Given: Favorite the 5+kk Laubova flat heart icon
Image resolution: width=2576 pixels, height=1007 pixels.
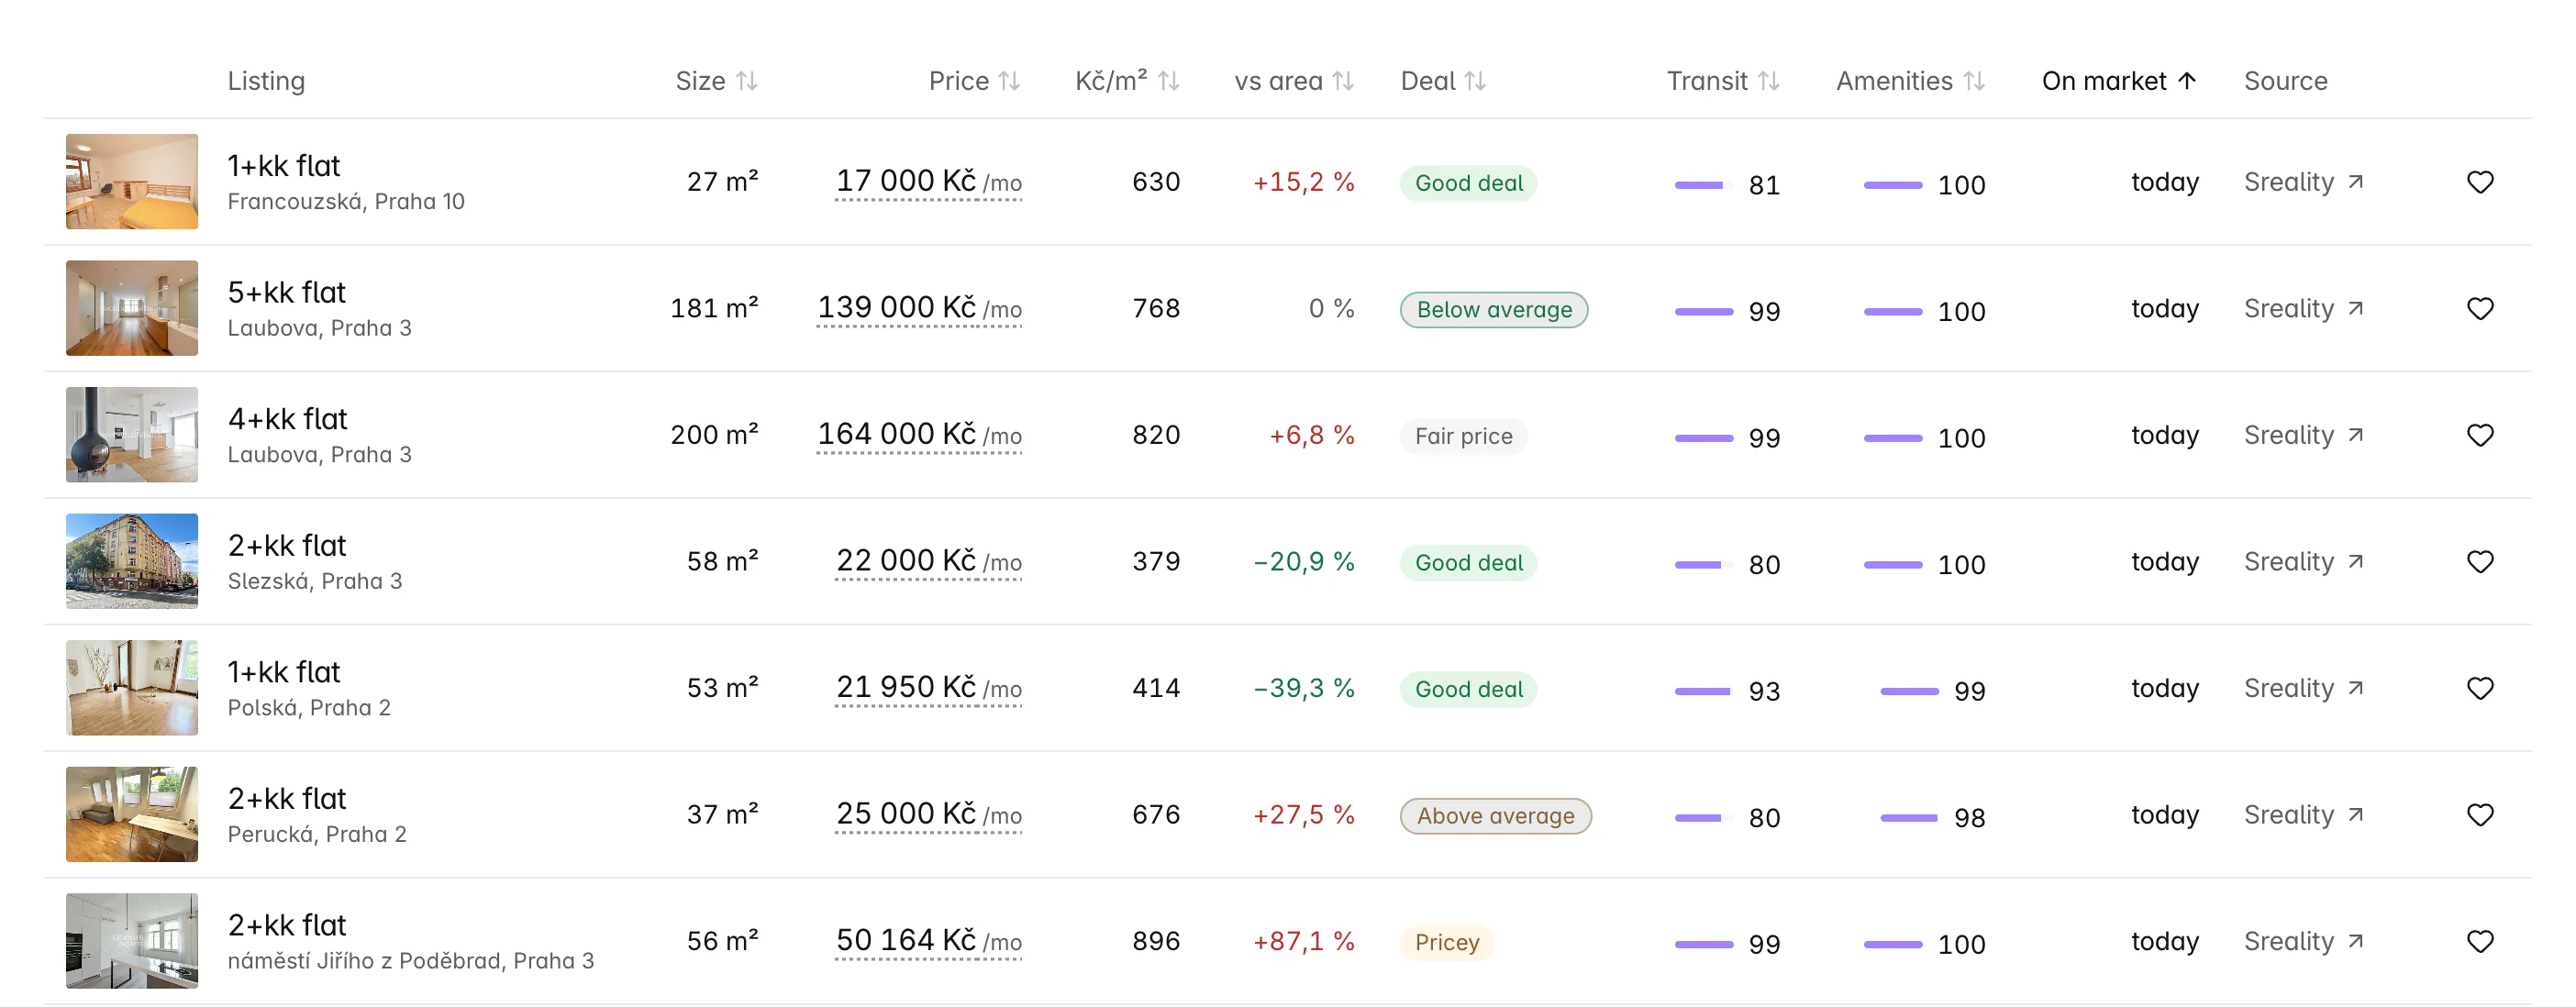Looking at the screenshot, I should tap(2479, 309).
